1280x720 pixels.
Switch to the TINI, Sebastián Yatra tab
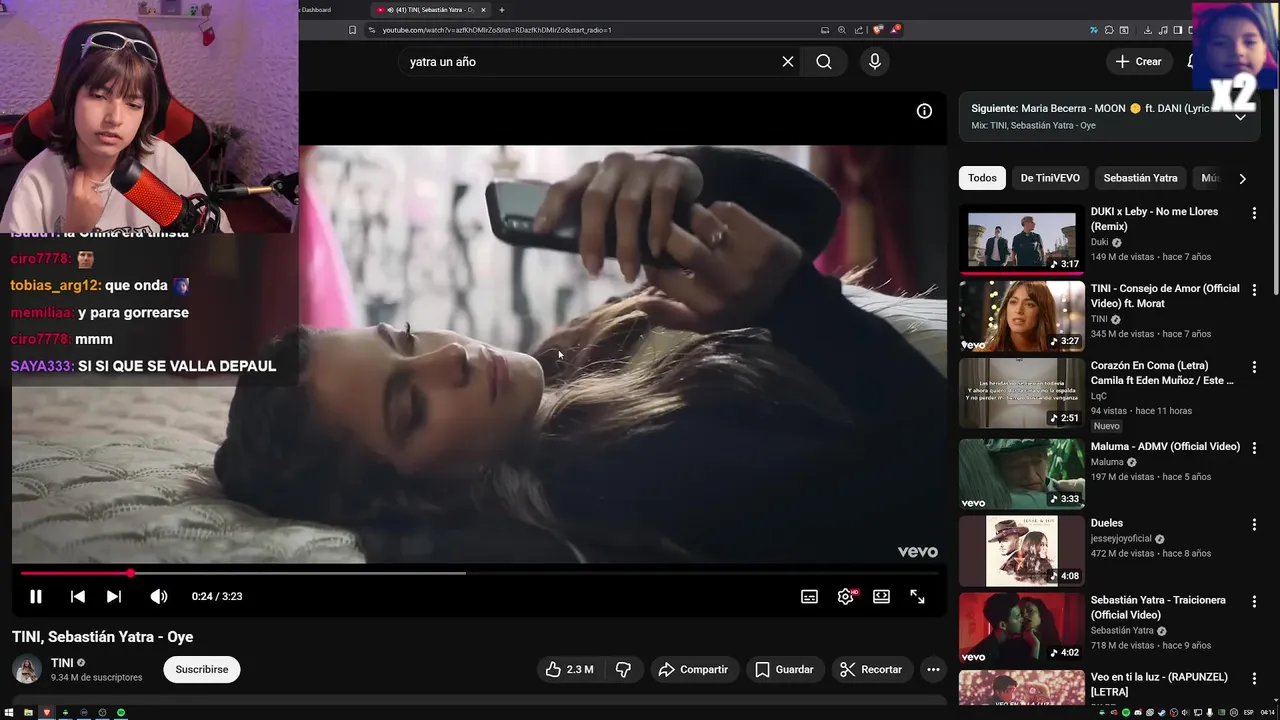[430, 10]
